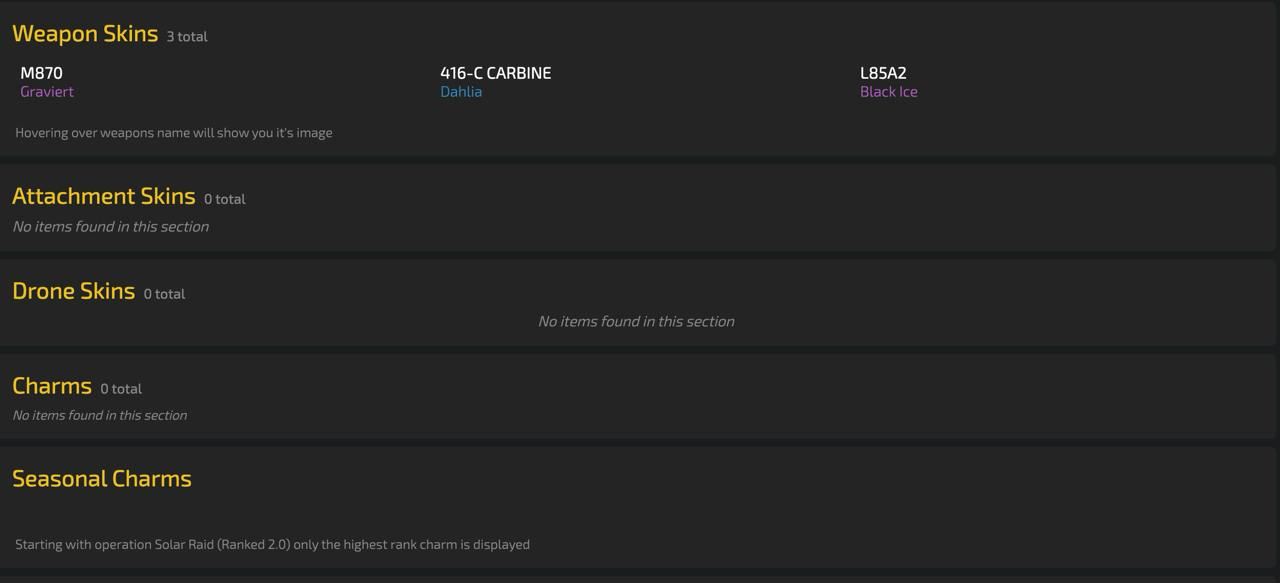Click the Drone Skins 0 total count
The width and height of the screenshot is (1280, 583).
coord(164,294)
